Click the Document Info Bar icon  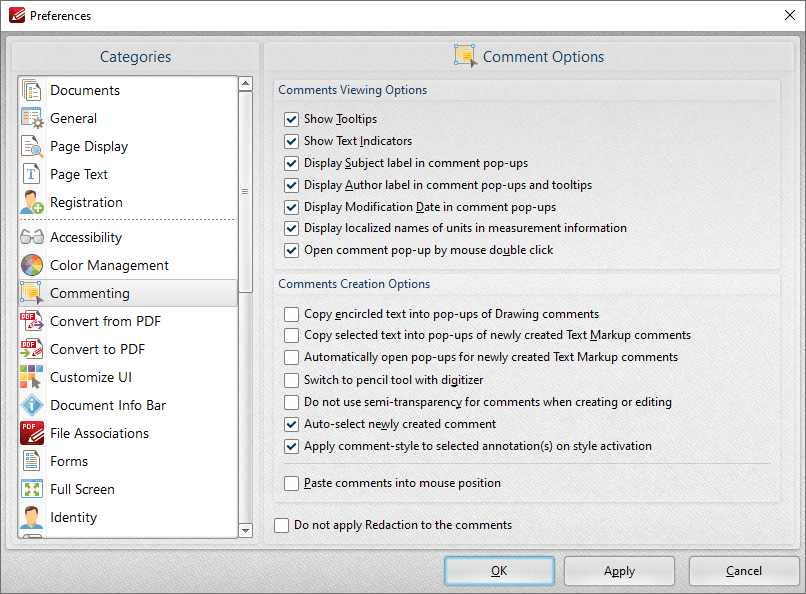click(x=31, y=405)
